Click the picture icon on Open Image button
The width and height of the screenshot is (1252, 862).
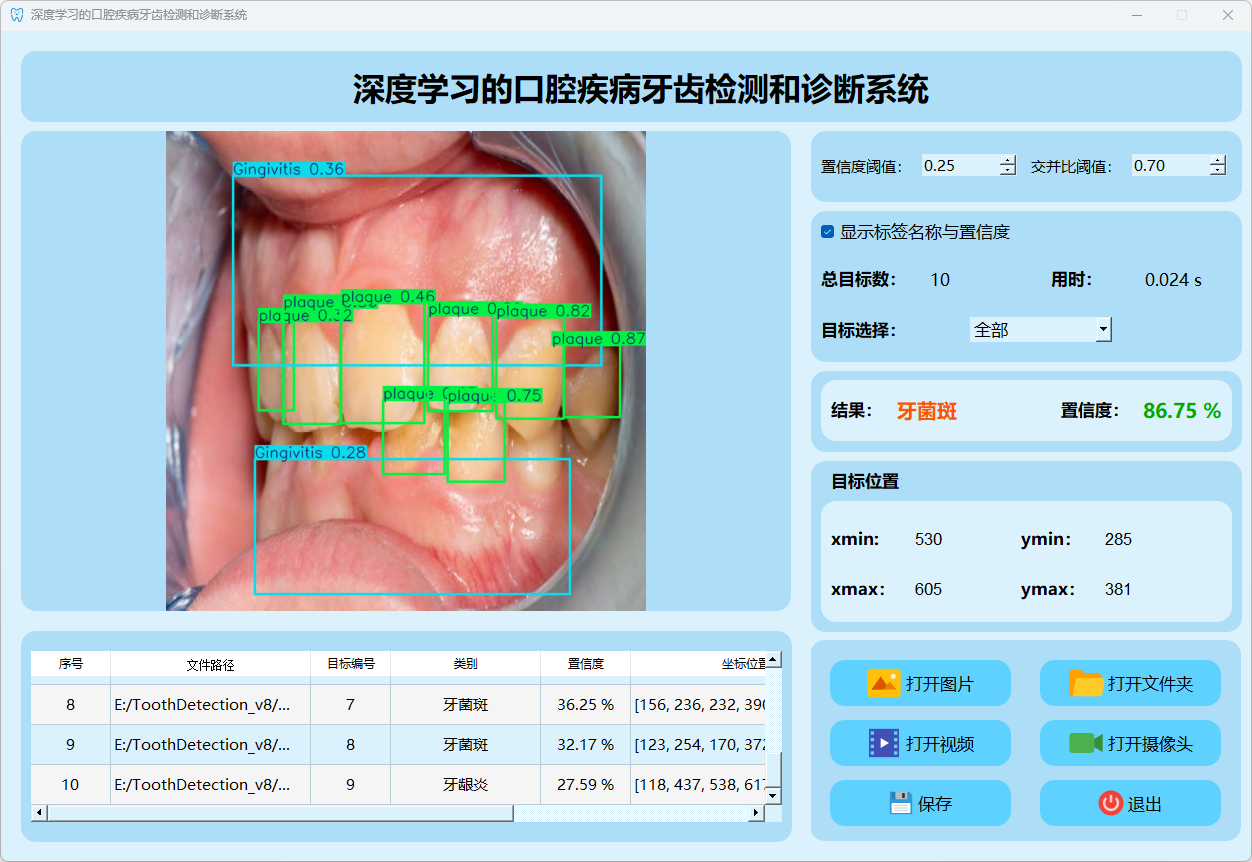coord(884,684)
